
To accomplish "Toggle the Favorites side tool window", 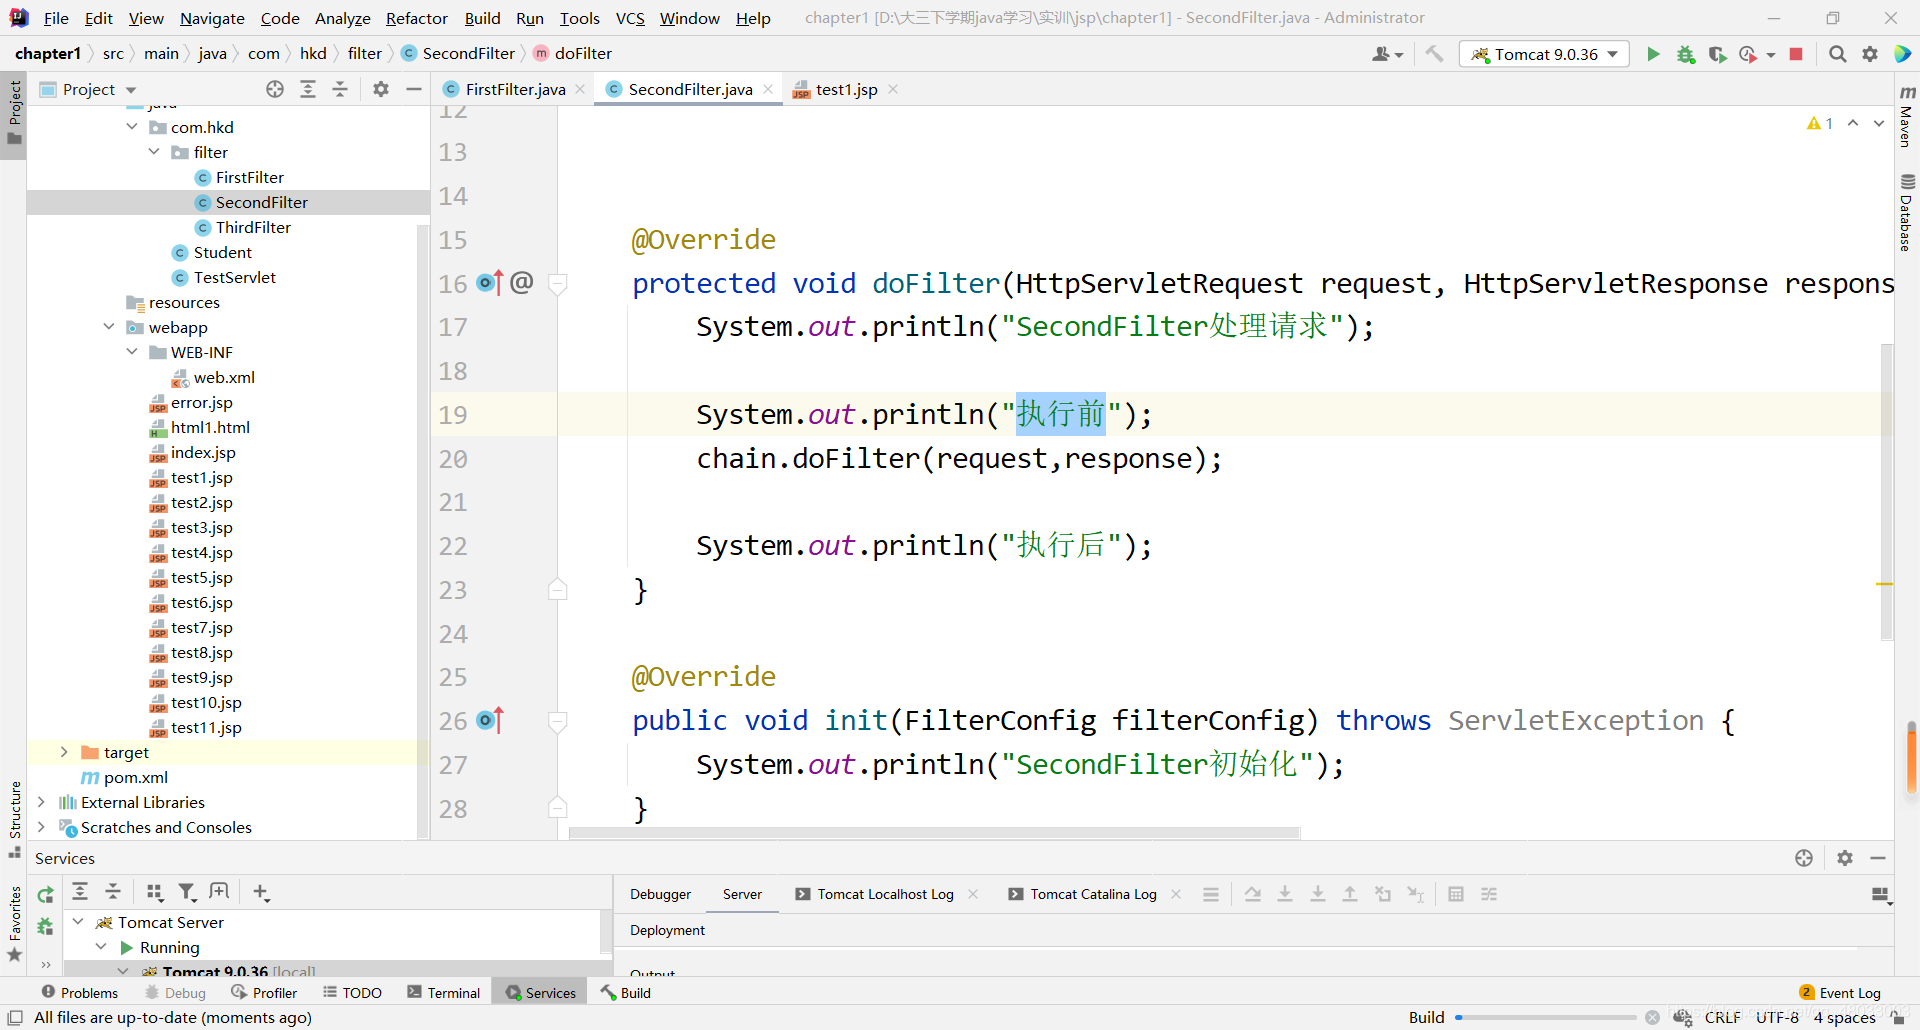I will (x=14, y=924).
